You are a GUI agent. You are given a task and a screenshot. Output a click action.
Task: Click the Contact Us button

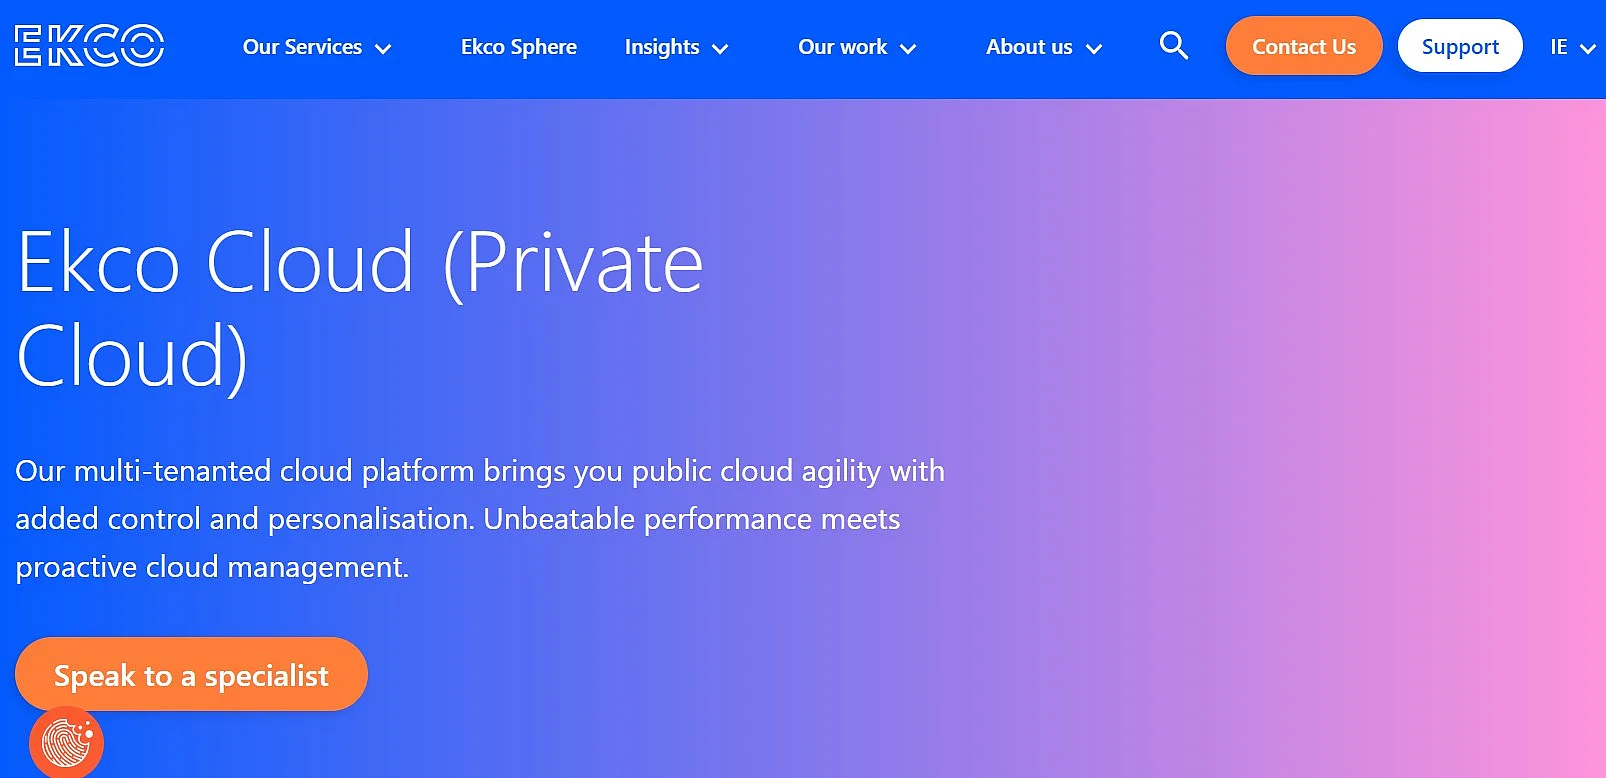click(1304, 46)
